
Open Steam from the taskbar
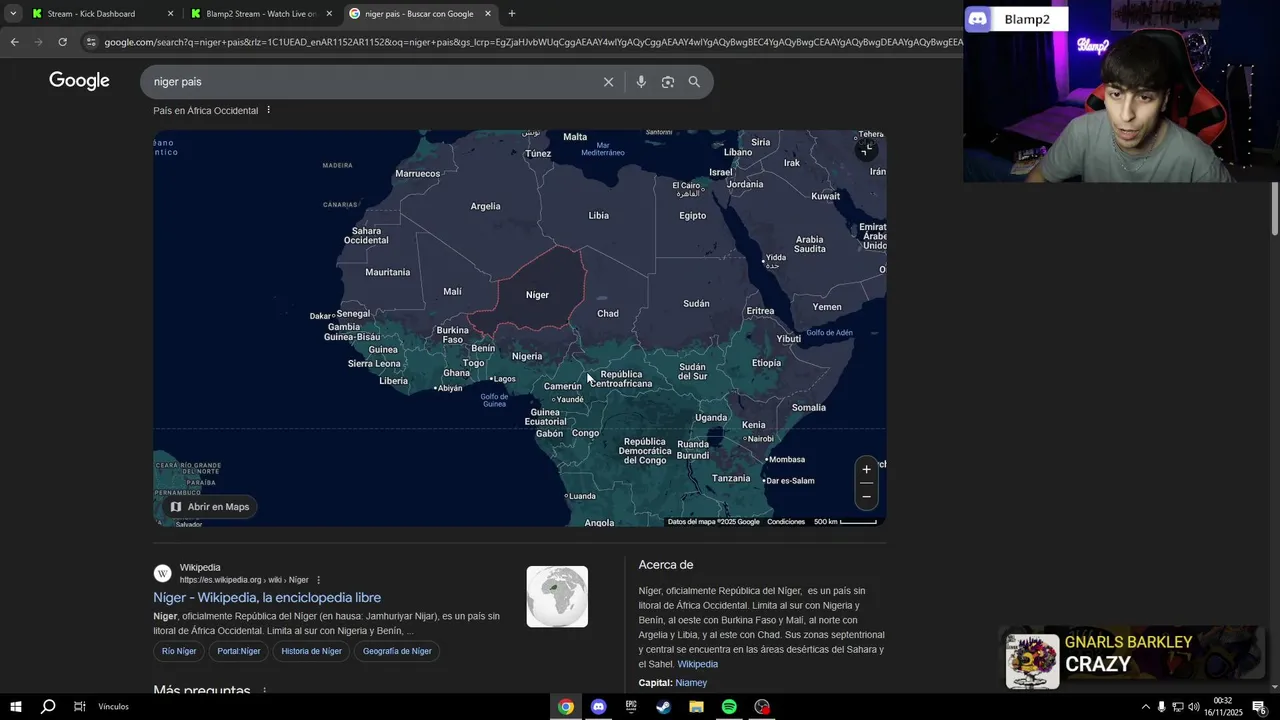coord(664,707)
